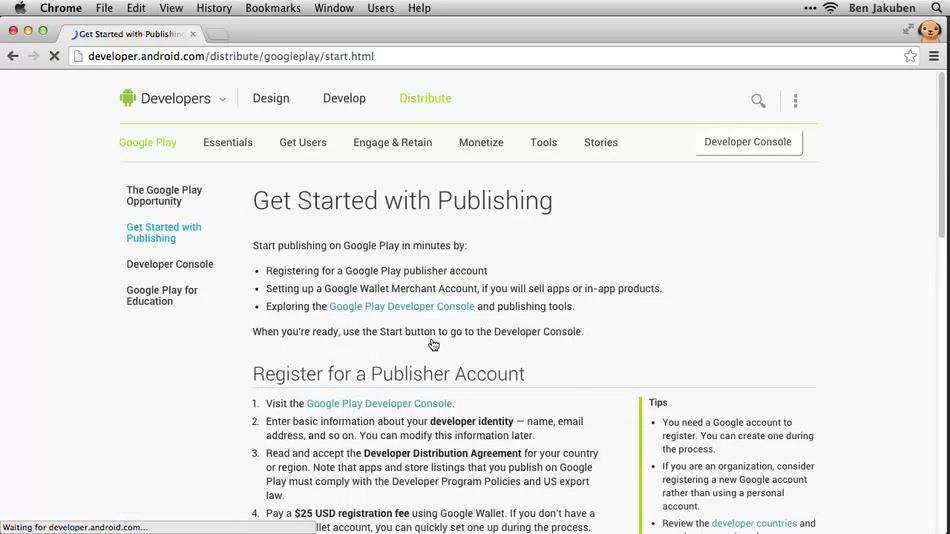Click the Get Started with Publishing heading
Image resolution: width=950 pixels, height=534 pixels.
402,201
